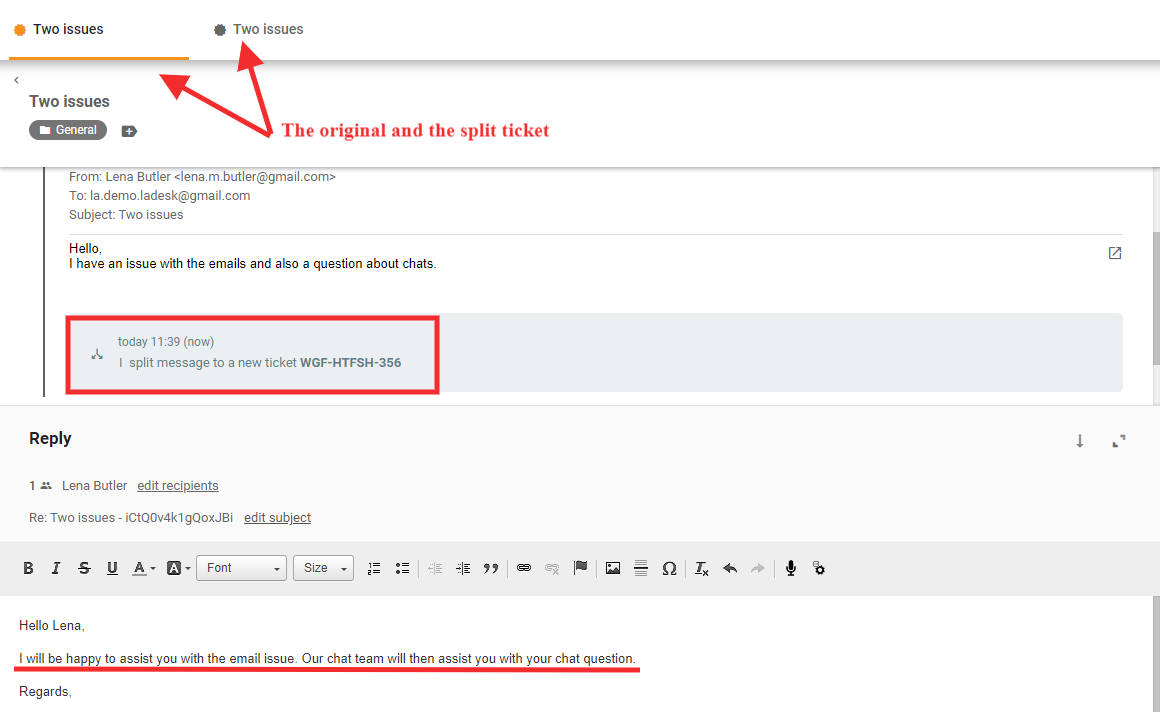Toggle underline formatting
Image resolution: width=1160 pixels, height=712 pixels.
pos(112,568)
